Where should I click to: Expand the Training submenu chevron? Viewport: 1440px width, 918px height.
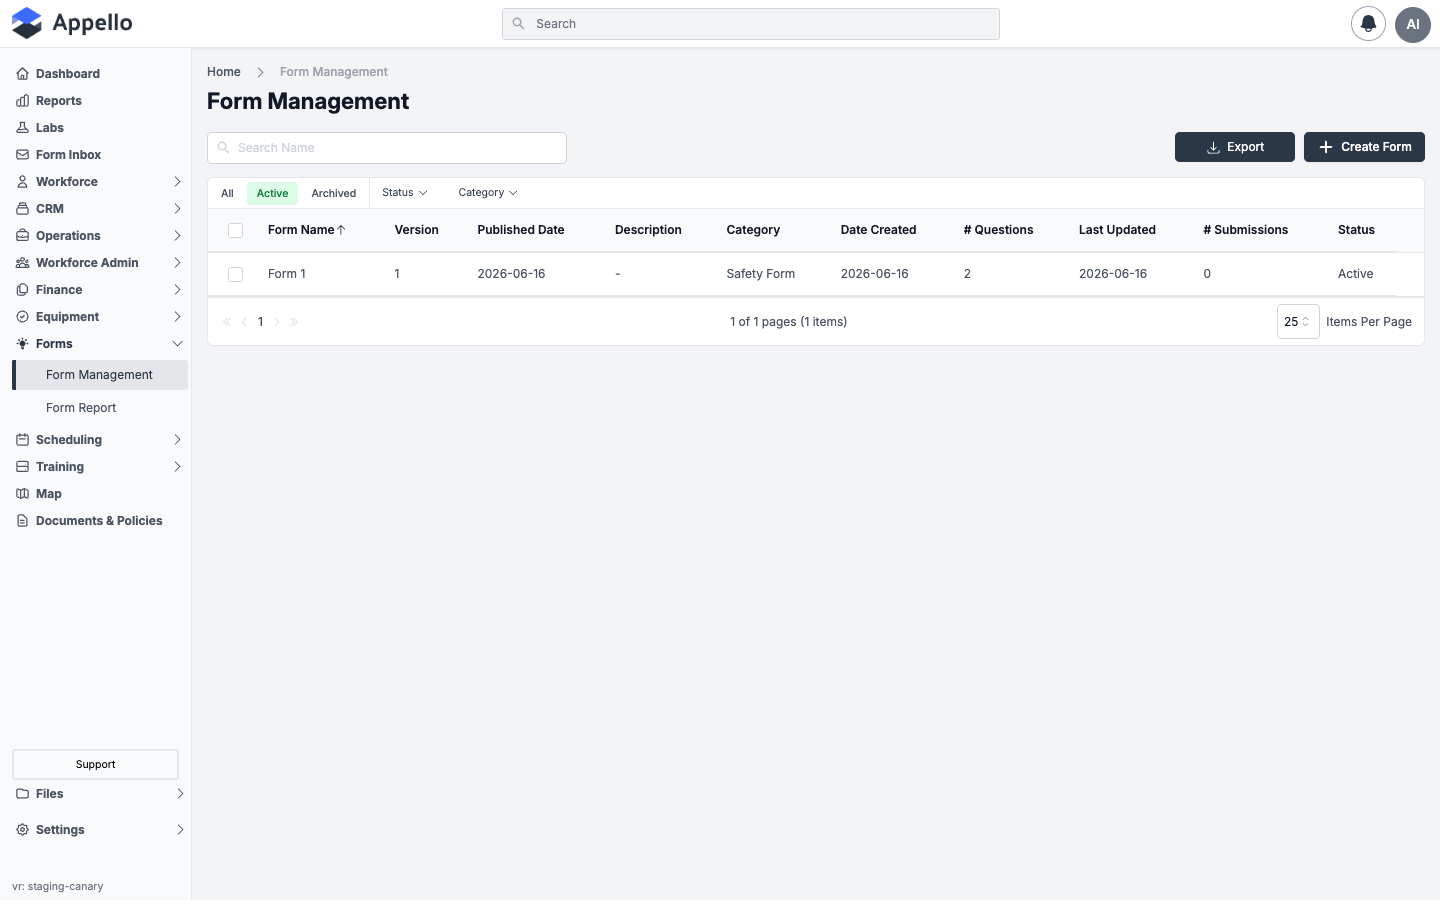coord(177,467)
